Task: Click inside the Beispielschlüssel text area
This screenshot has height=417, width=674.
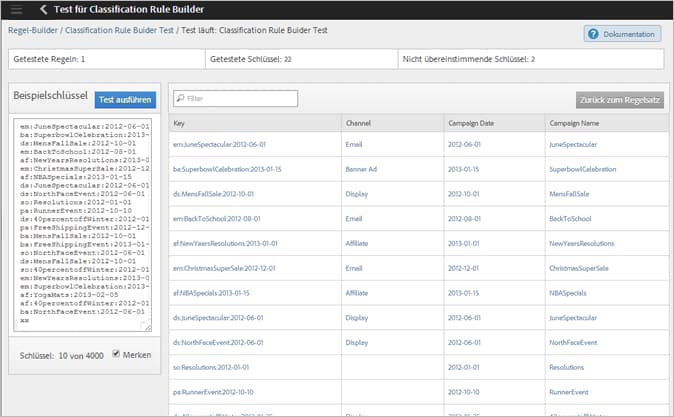Action: (83, 225)
